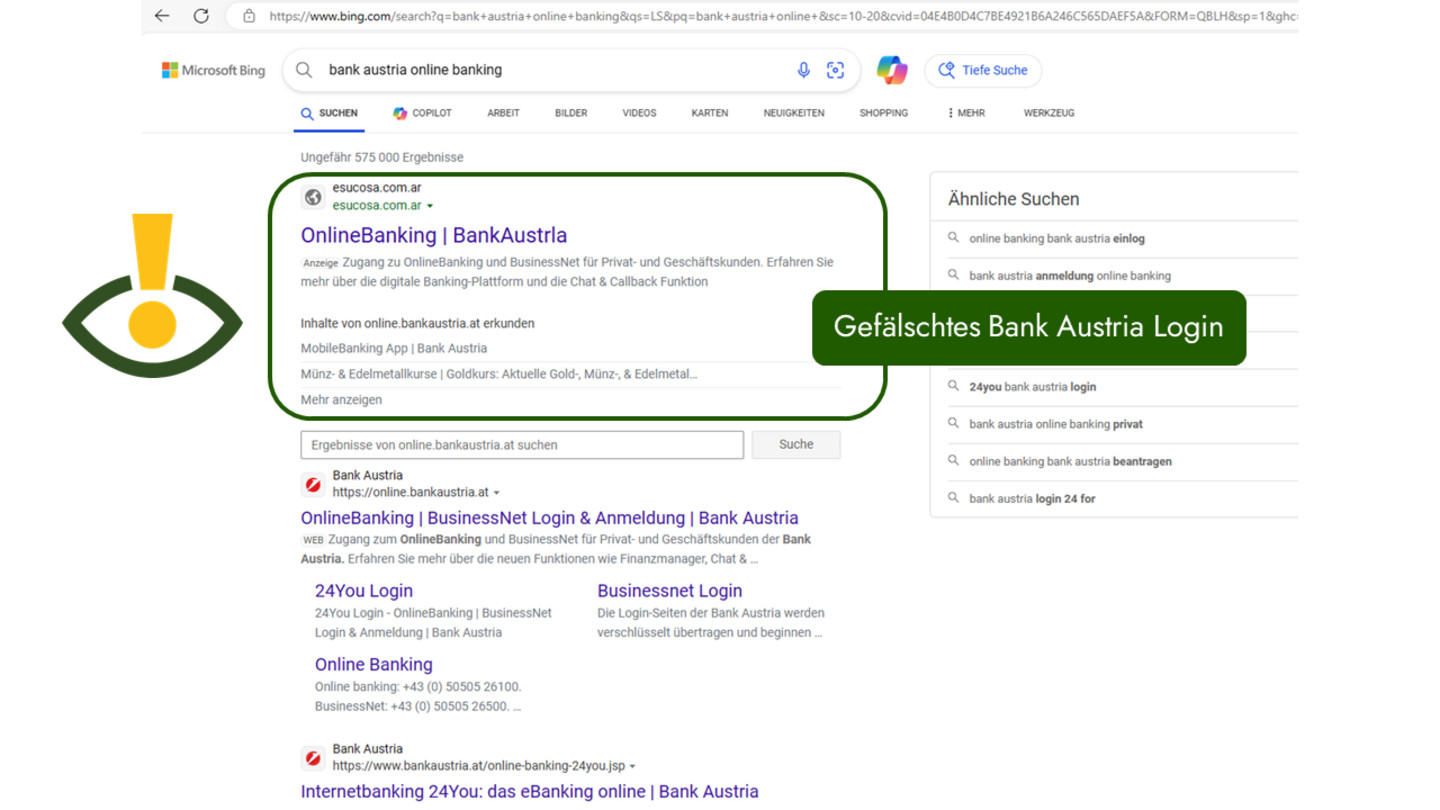Reload the page with refresh icon
Viewport: 1440px width, 810px height.
(201, 16)
